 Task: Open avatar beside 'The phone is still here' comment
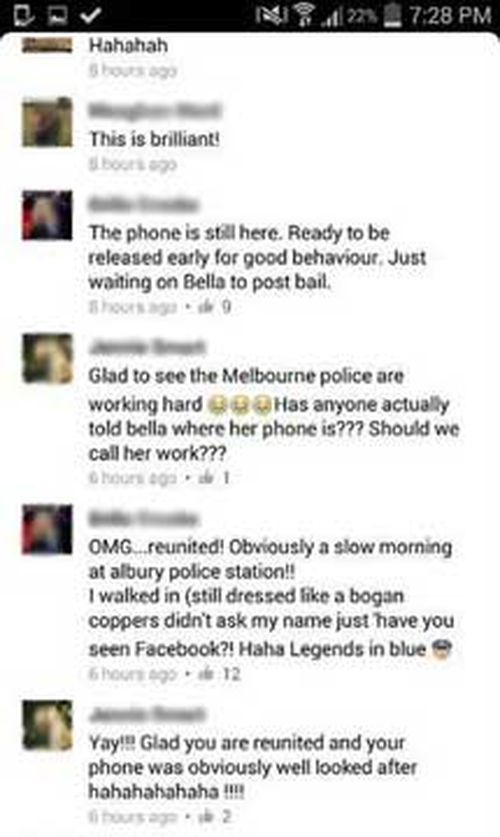click(x=47, y=215)
